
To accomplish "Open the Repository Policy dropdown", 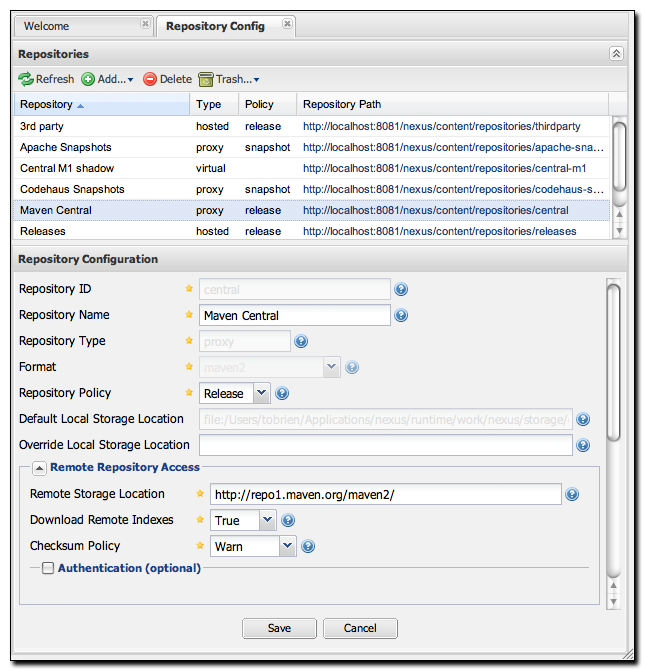I will [261, 394].
